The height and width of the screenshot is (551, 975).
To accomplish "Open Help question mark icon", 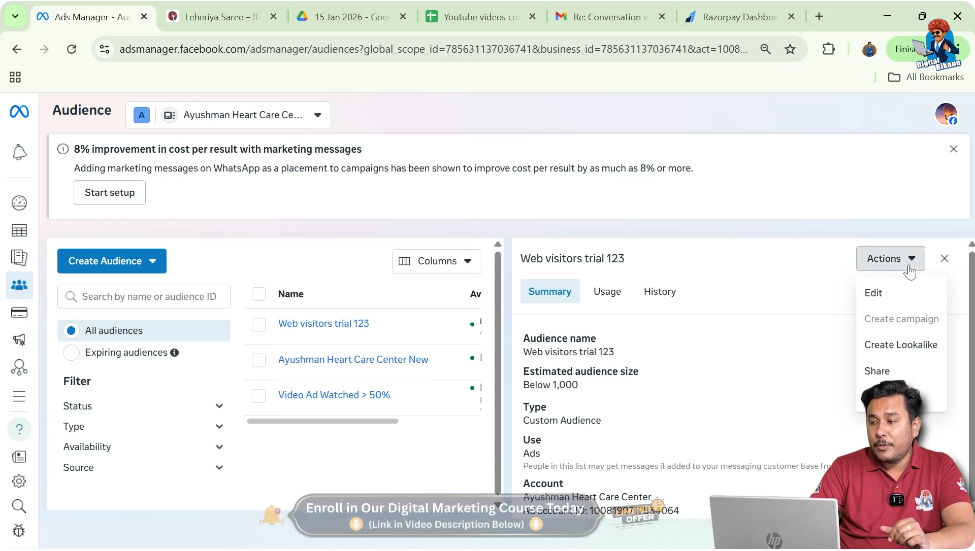I will [19, 429].
